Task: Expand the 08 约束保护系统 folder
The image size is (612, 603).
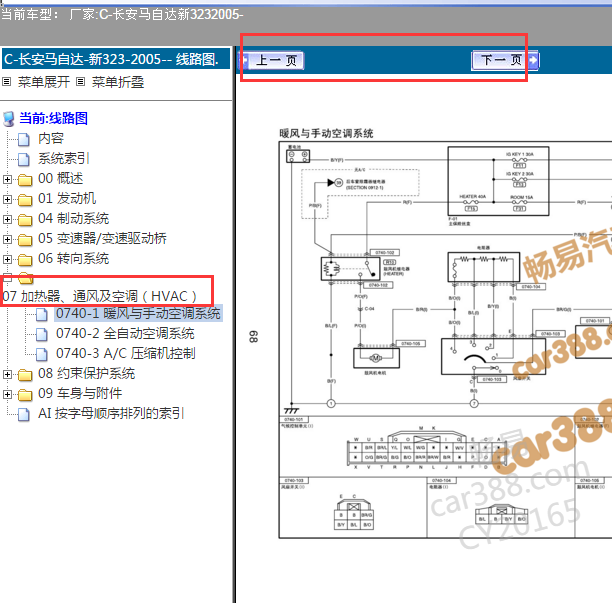Action: click(x=7, y=374)
